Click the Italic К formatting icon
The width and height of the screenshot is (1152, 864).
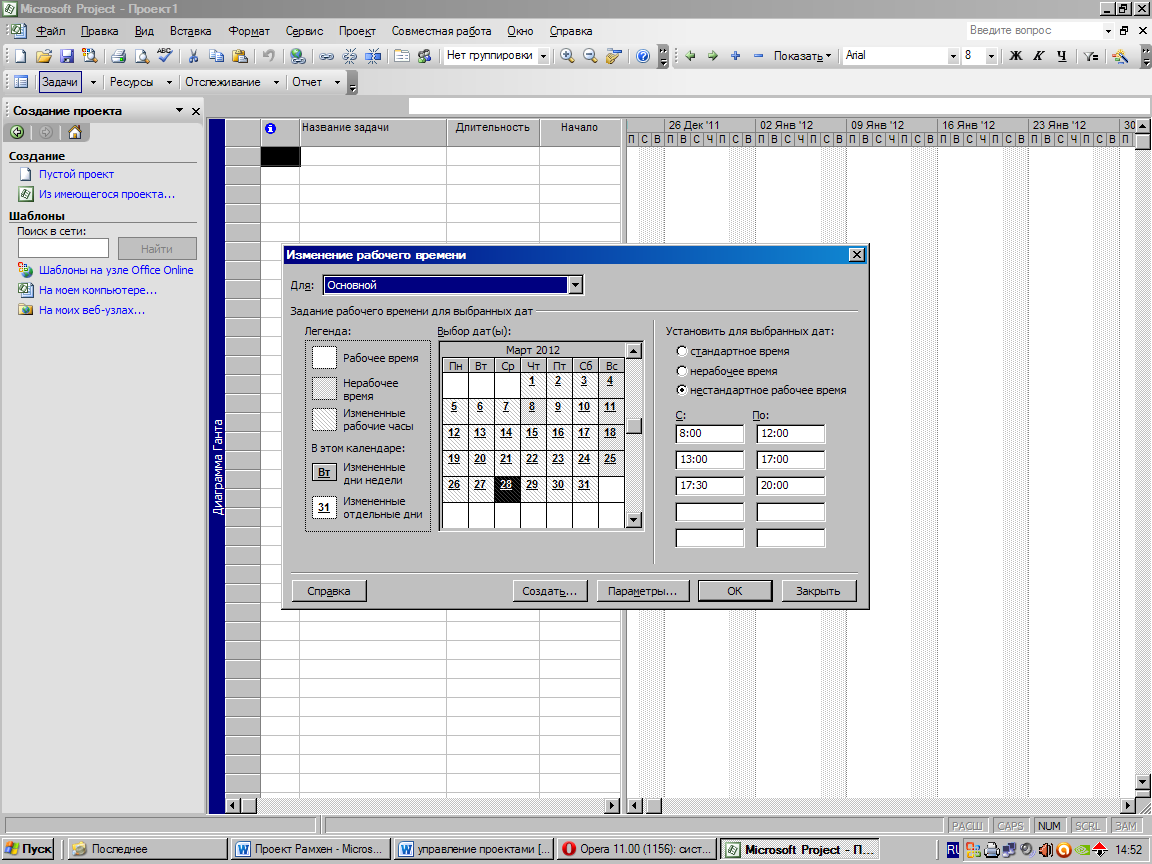tap(1039, 56)
